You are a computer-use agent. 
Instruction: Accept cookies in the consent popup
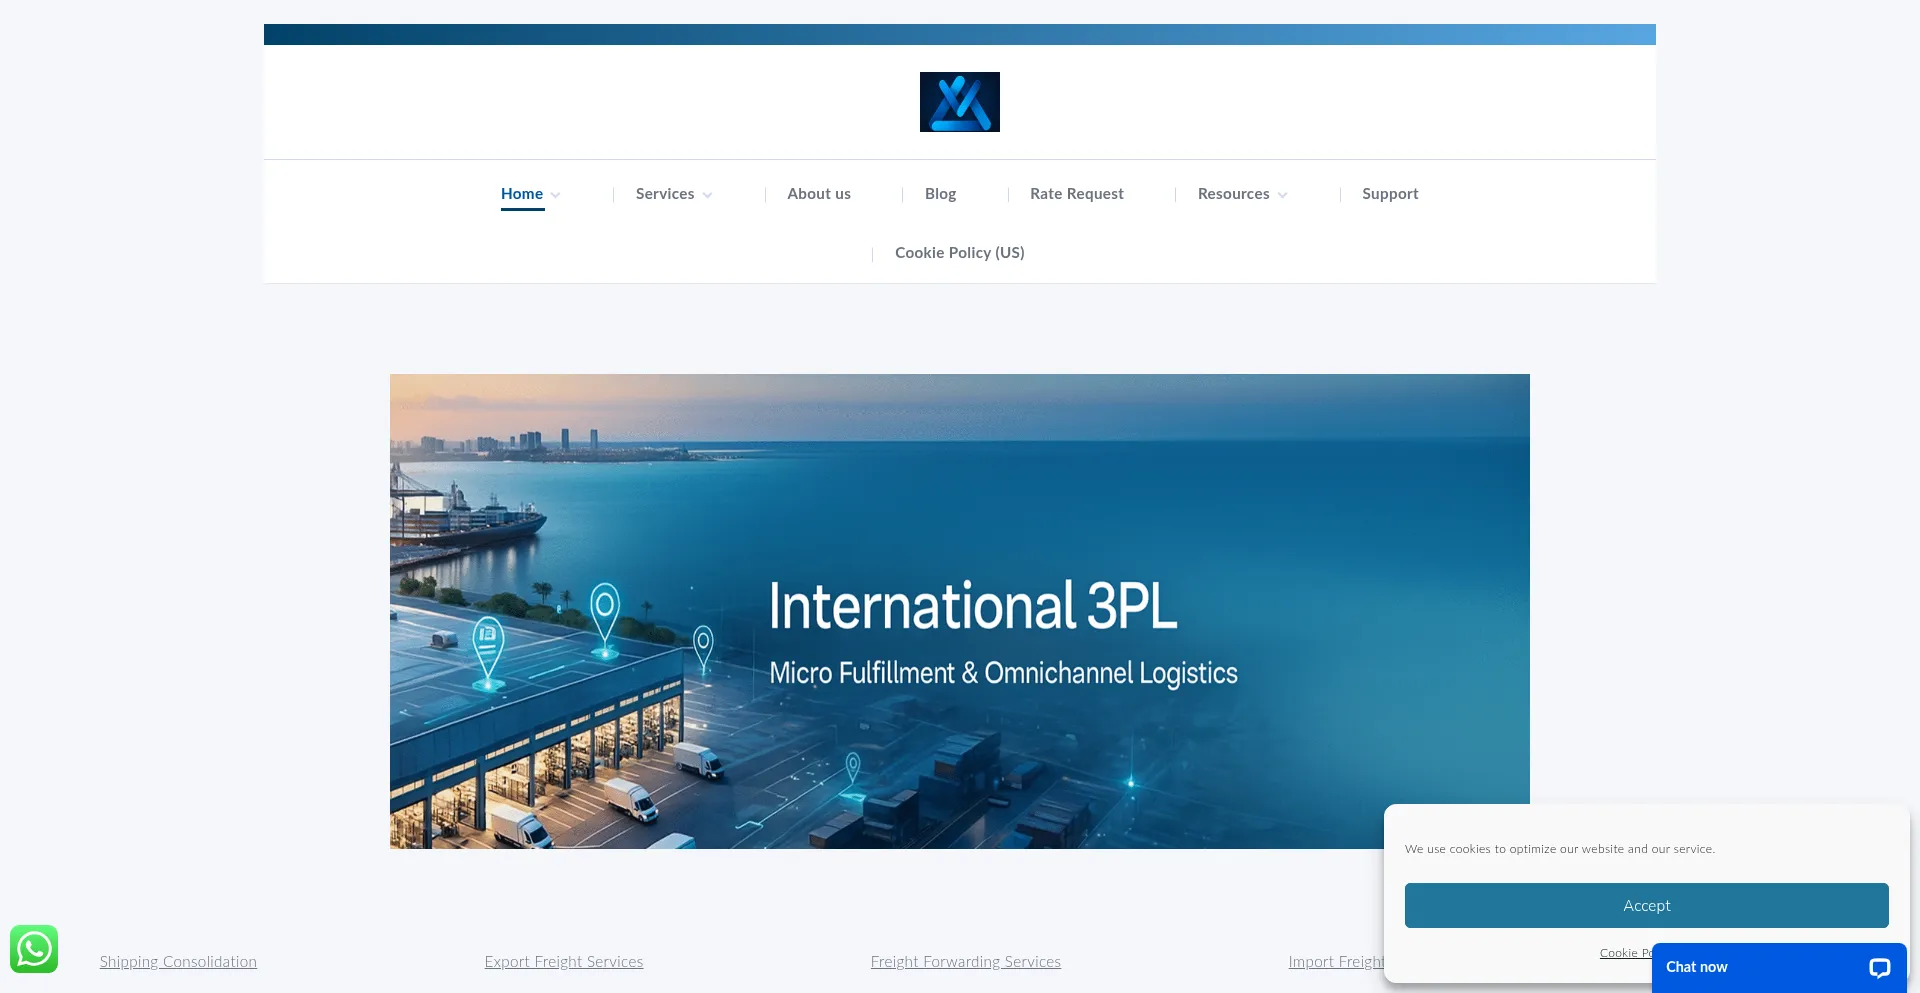1647,905
